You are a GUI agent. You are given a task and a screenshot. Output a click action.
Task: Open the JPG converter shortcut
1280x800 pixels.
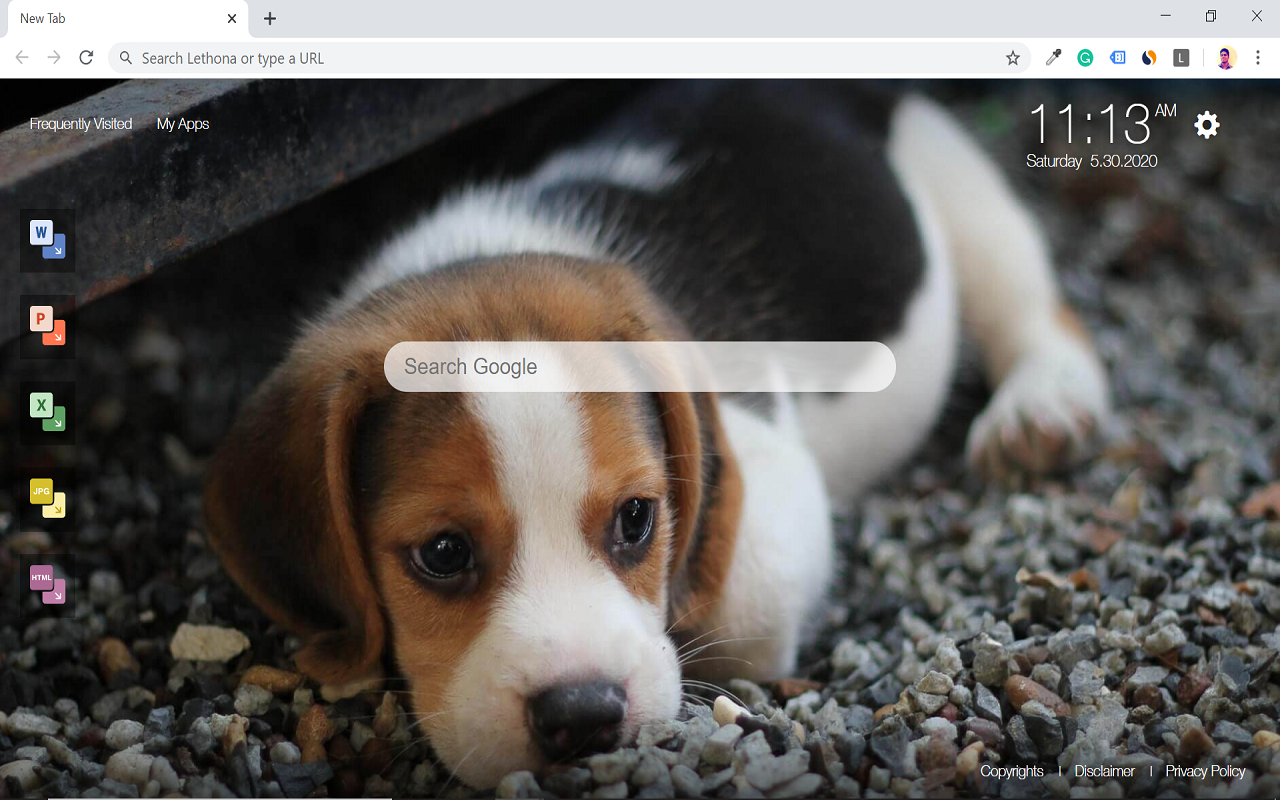(46, 499)
